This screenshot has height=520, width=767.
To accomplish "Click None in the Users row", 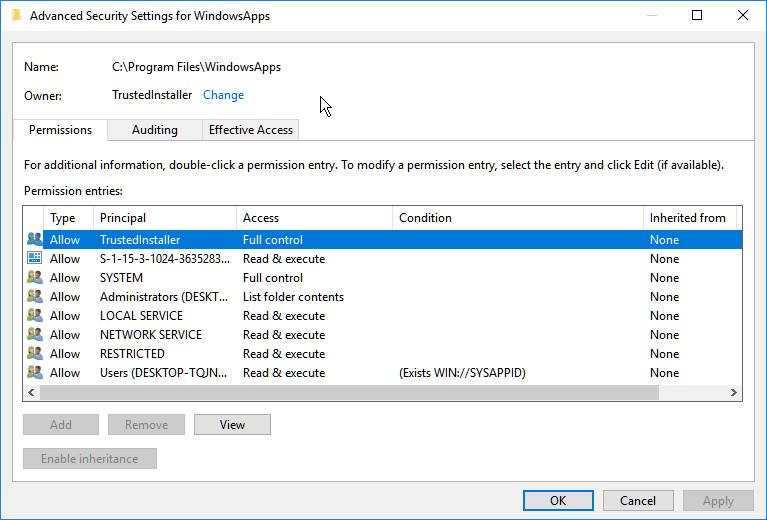I will (x=664, y=373).
